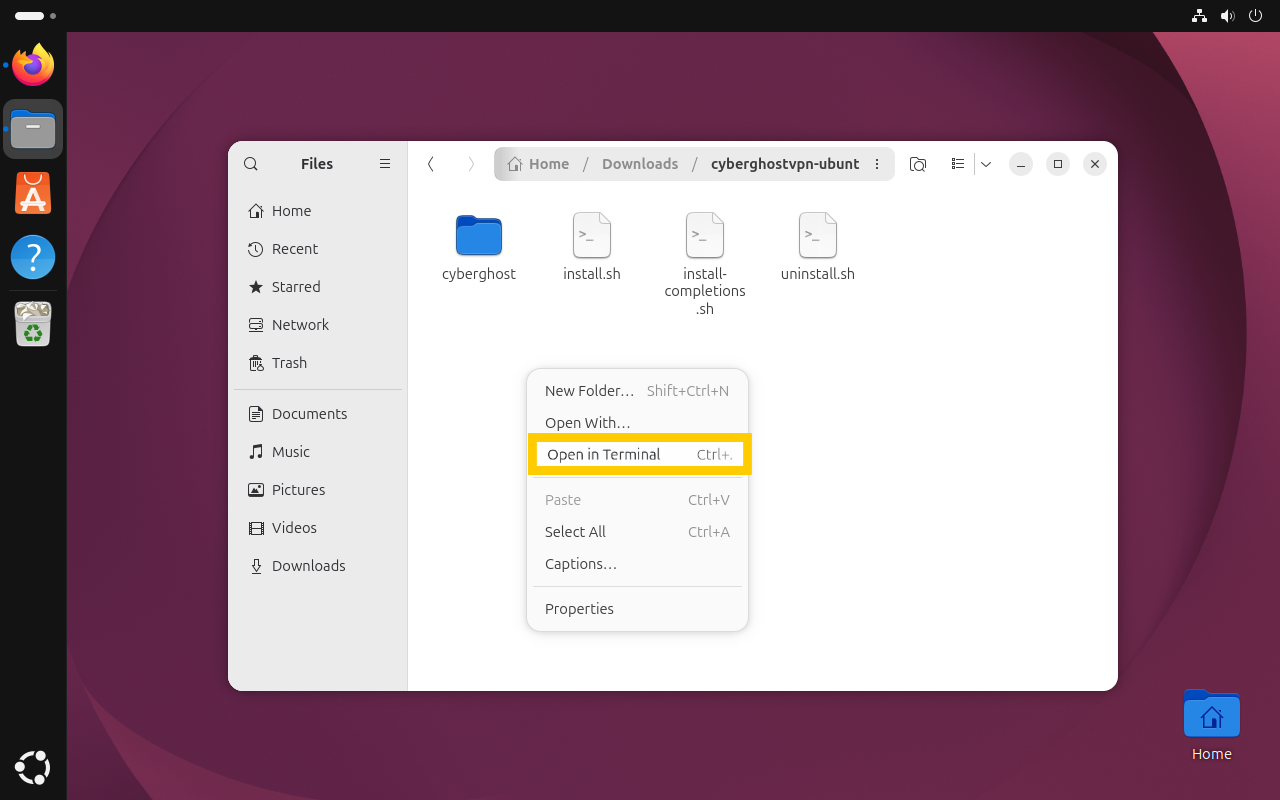The image size is (1280, 800).
Task: Click the volume icon in top bar
Action: [1228, 16]
